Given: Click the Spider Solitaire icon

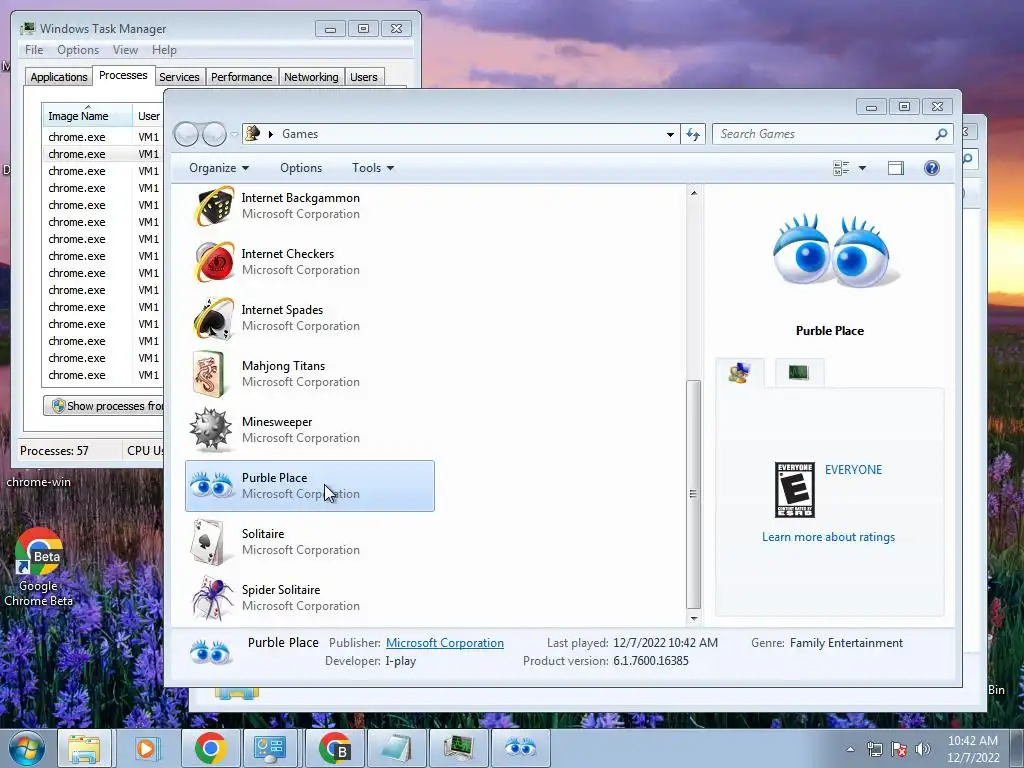Looking at the screenshot, I should coord(212,598).
